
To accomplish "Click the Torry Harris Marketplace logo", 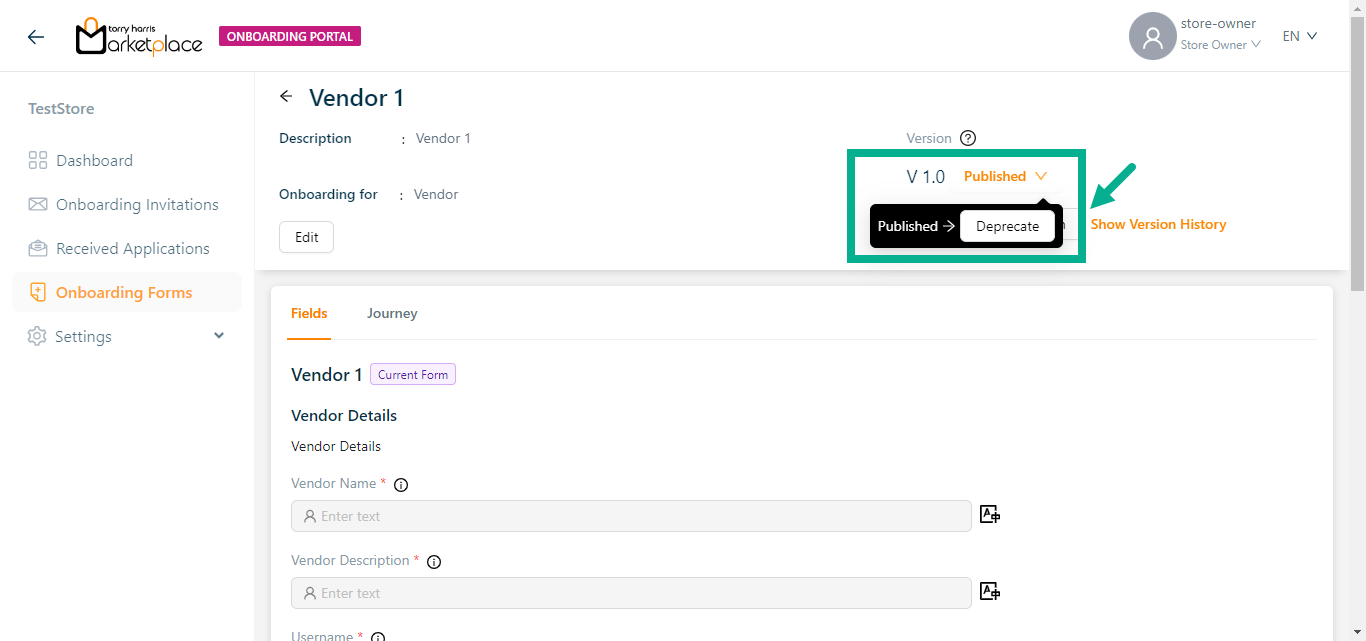I will point(139,37).
